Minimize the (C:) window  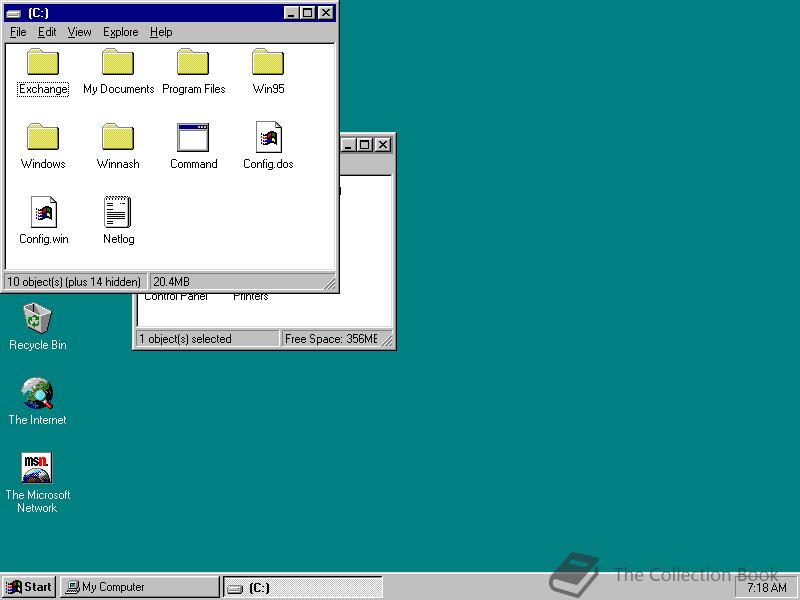click(291, 13)
